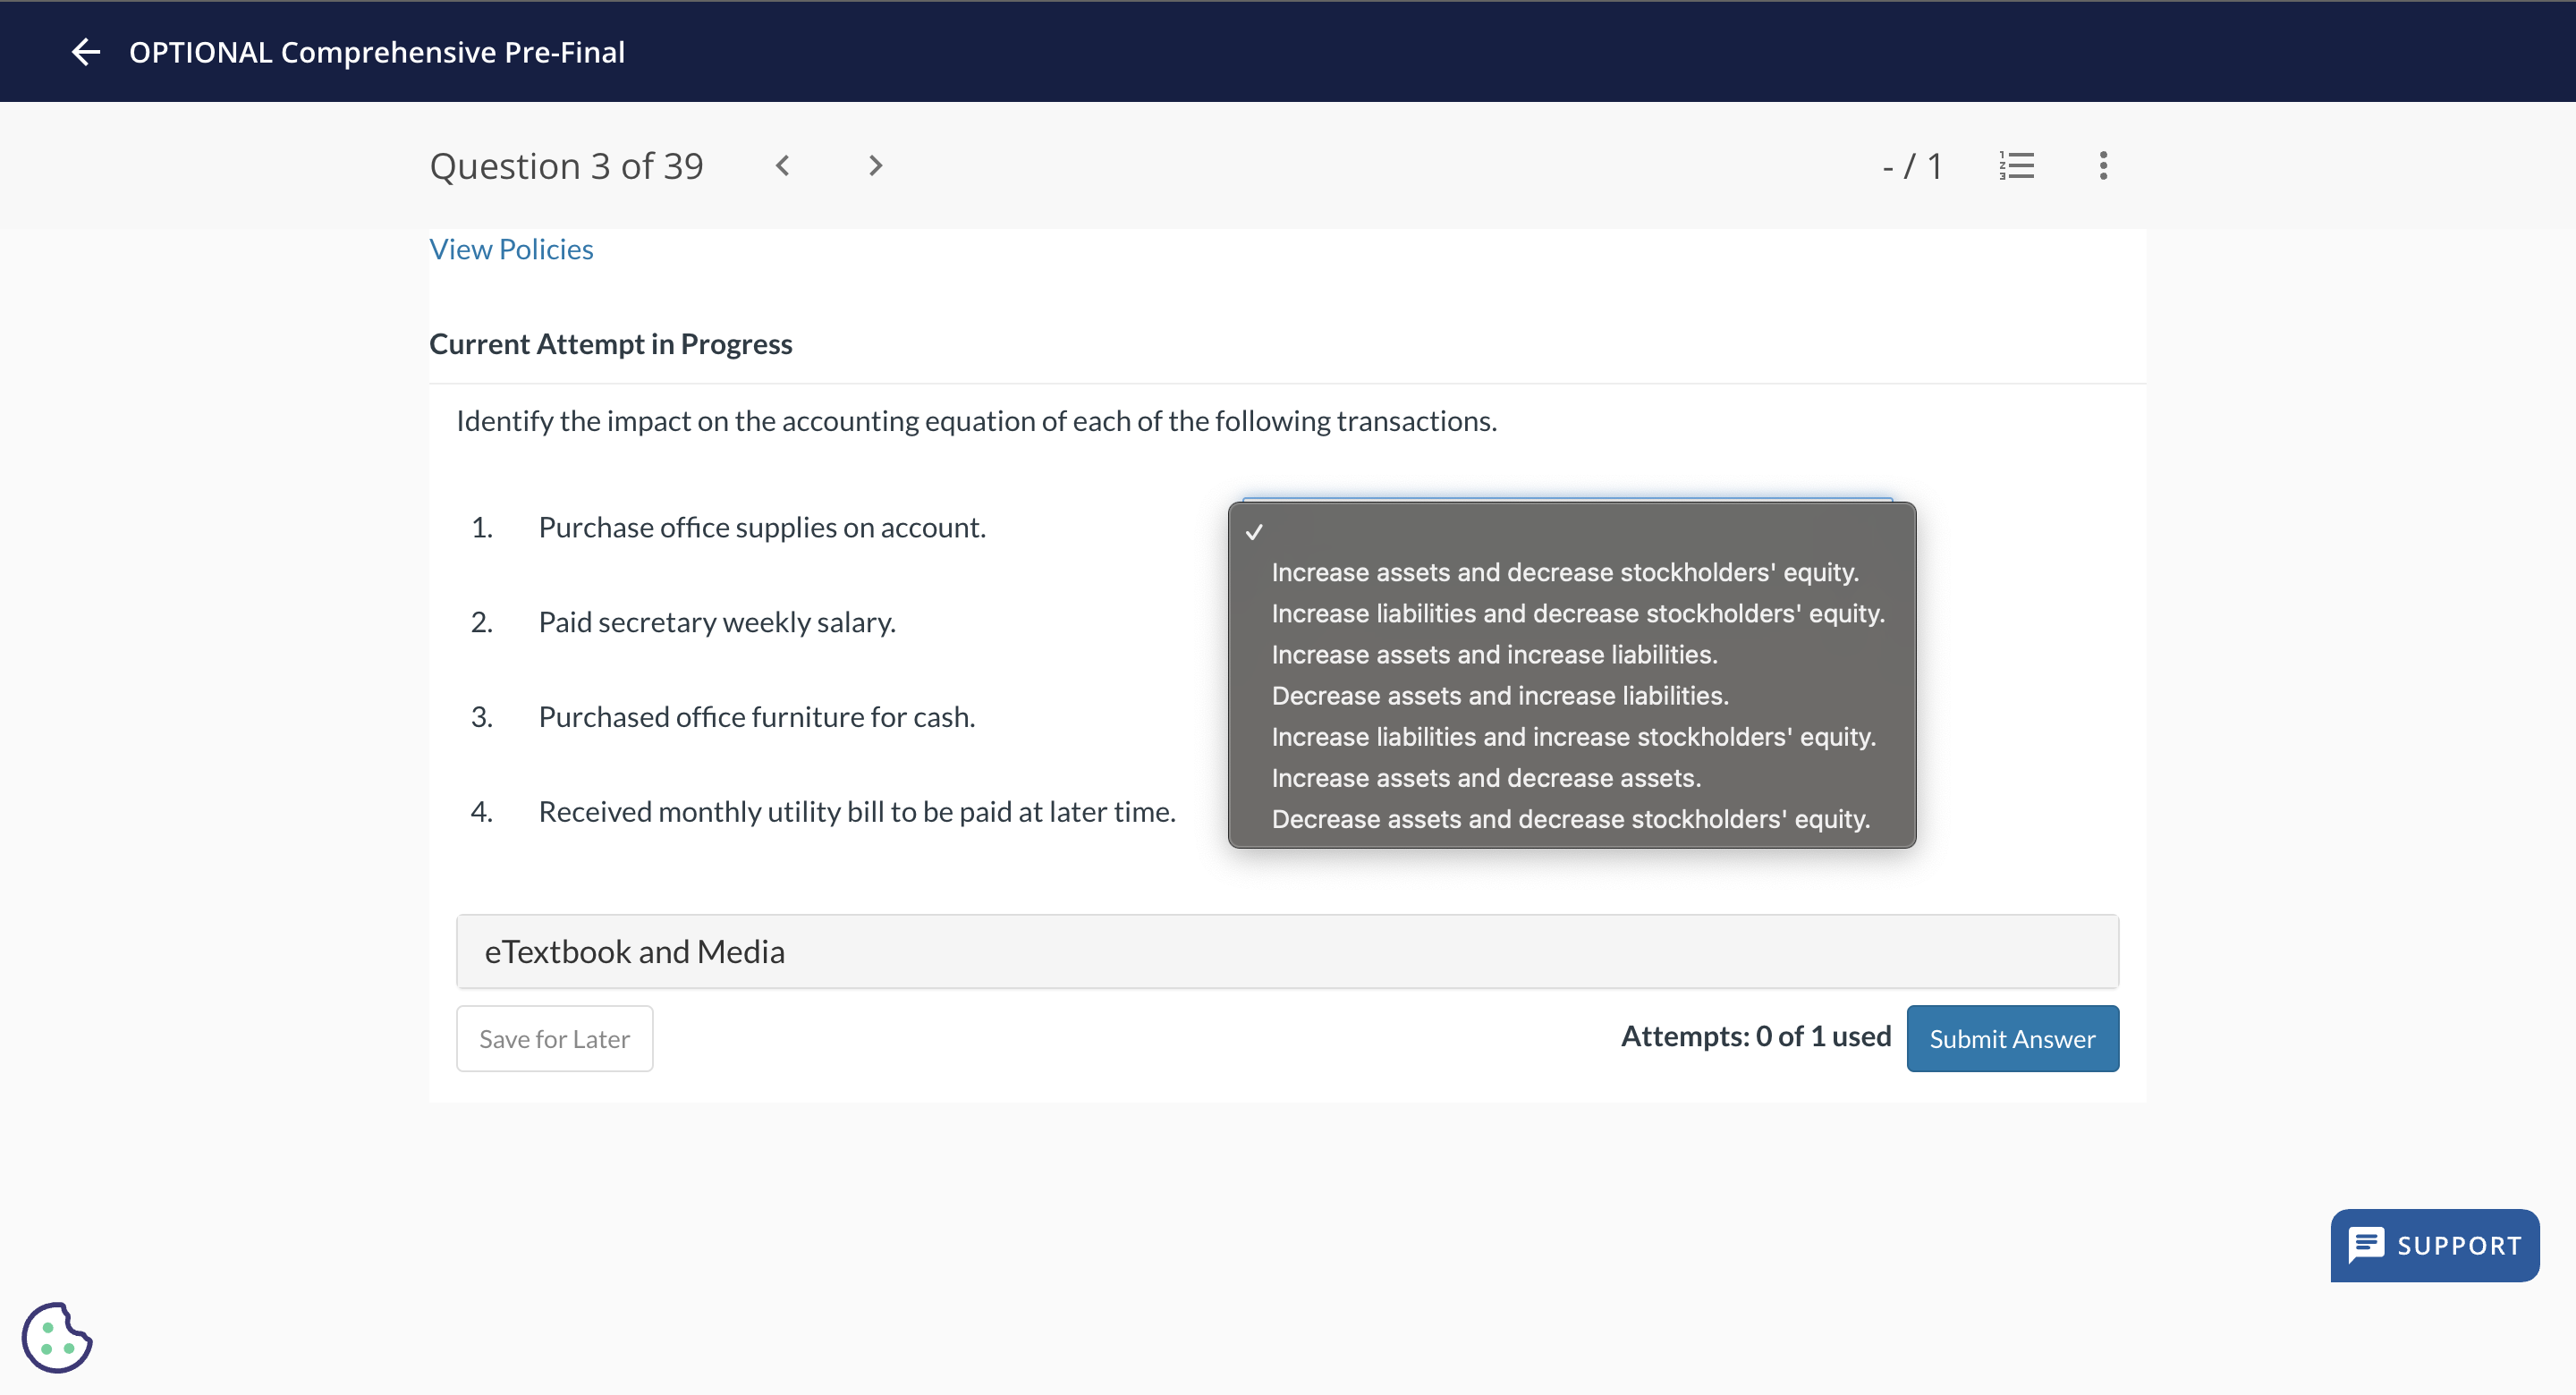The image size is (2576, 1395).
Task: Open the View Policies link
Action: (x=511, y=249)
